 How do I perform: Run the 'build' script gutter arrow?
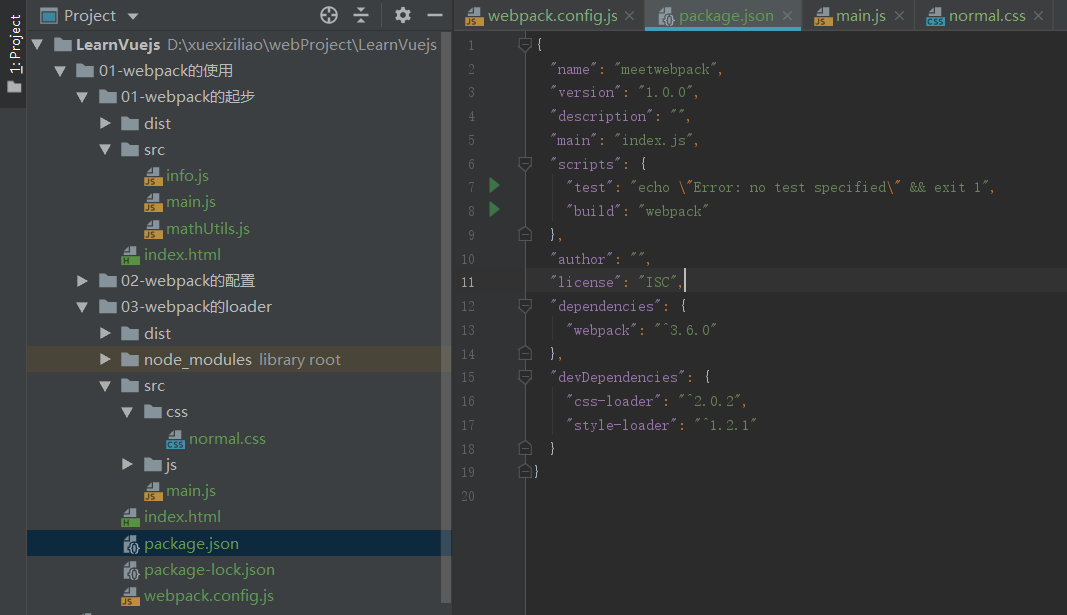click(494, 210)
